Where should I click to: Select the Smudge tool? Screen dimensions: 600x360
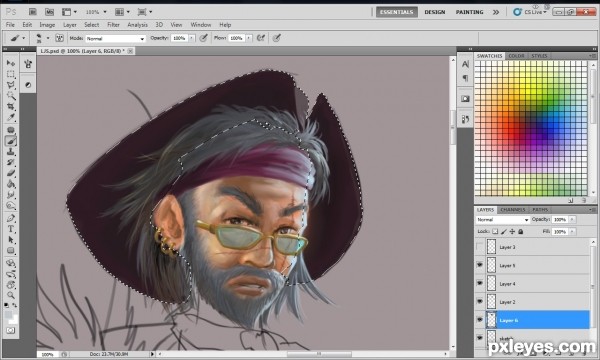(11, 195)
